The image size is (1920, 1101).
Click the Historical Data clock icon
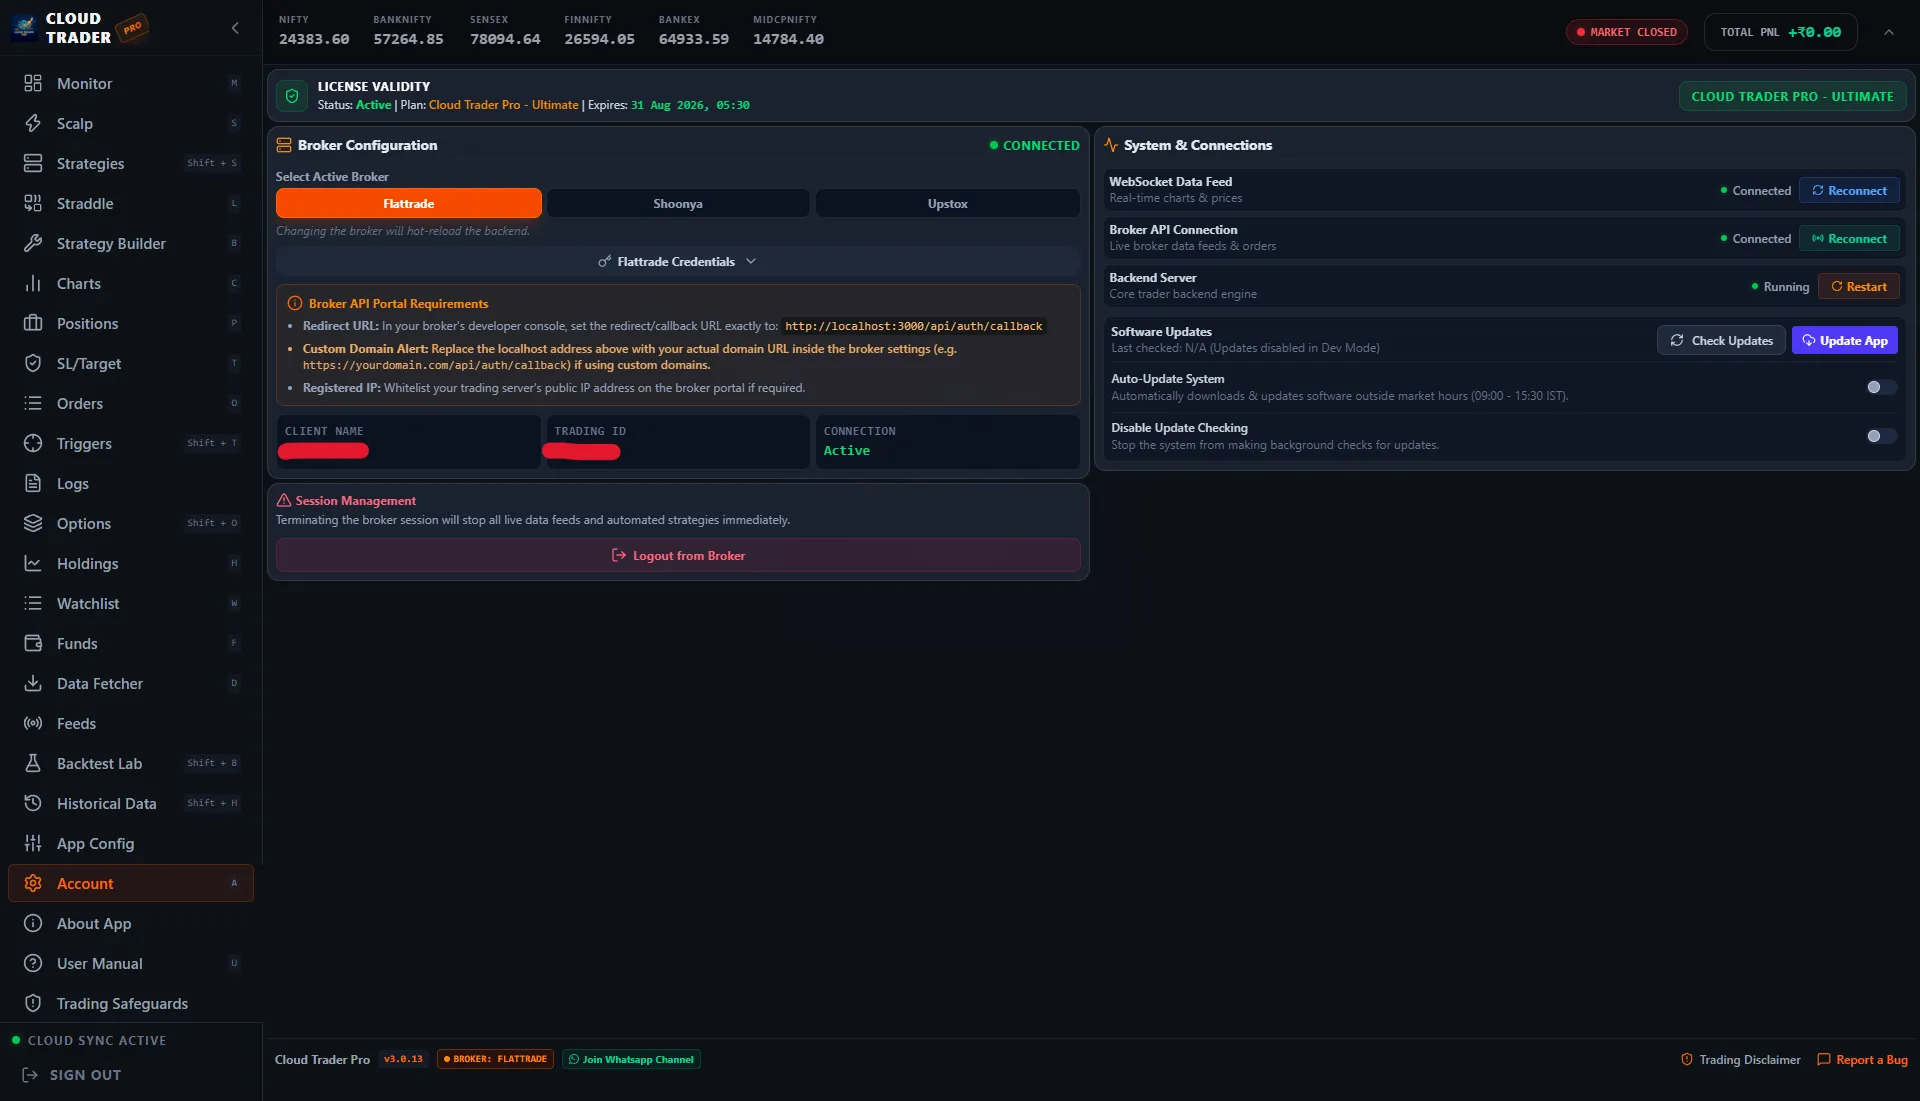click(x=33, y=803)
